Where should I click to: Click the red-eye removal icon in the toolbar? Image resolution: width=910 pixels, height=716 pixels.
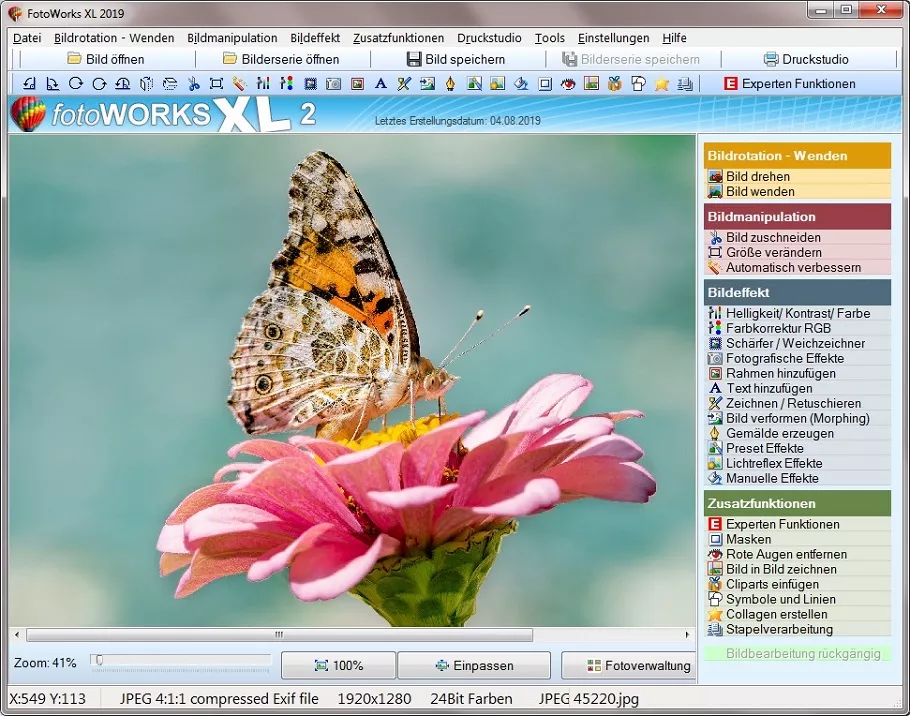[x=569, y=84]
